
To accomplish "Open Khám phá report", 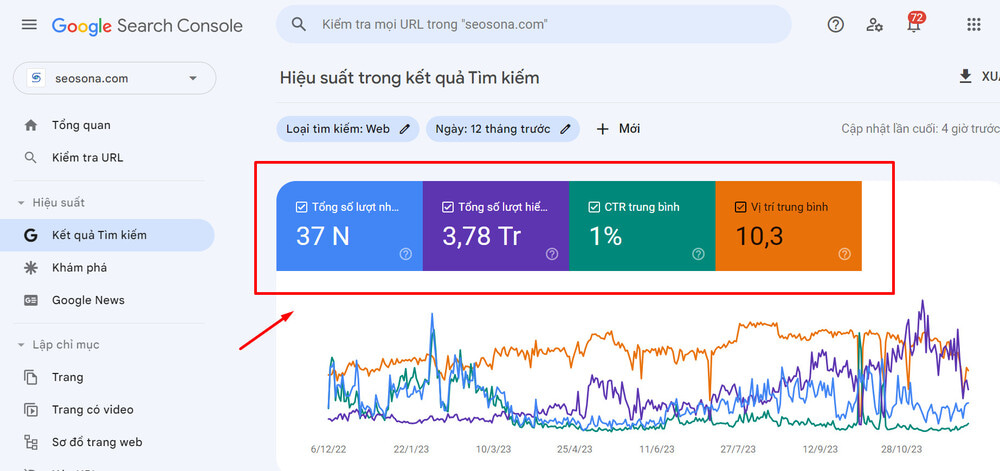I will (80, 268).
